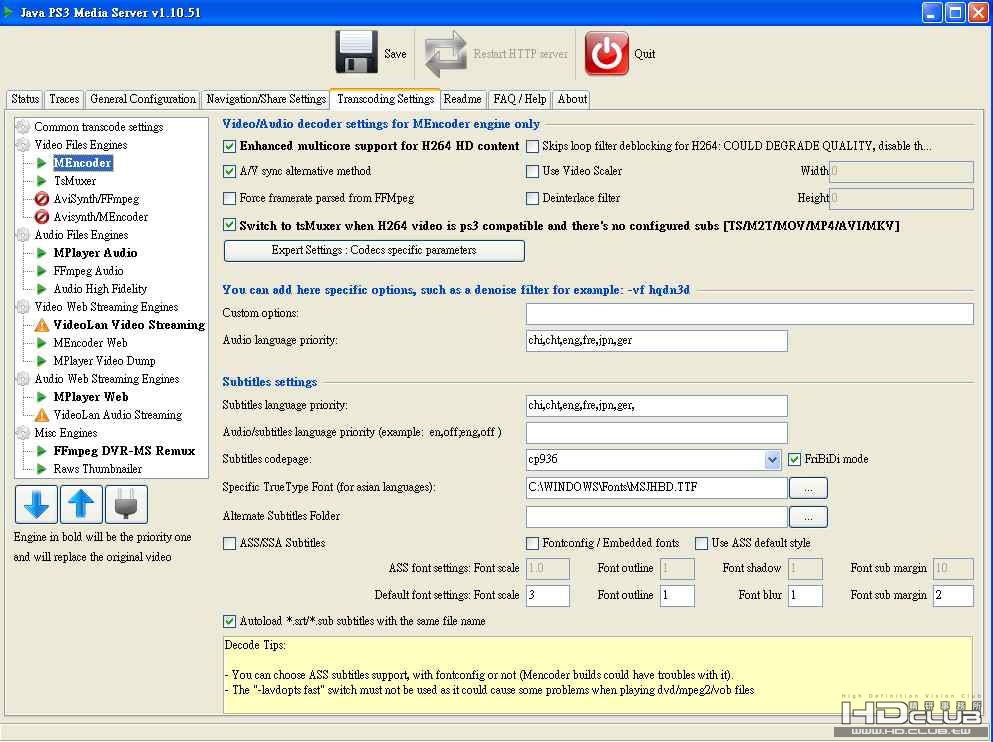Click the Default Font sub margin field with value 2
The image size is (993, 742).
click(x=953, y=596)
